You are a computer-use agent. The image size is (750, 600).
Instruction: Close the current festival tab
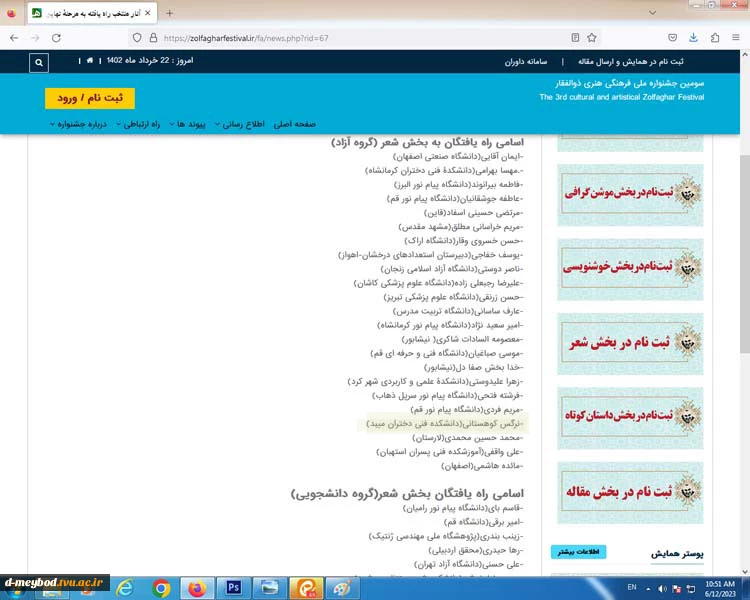tap(147, 13)
